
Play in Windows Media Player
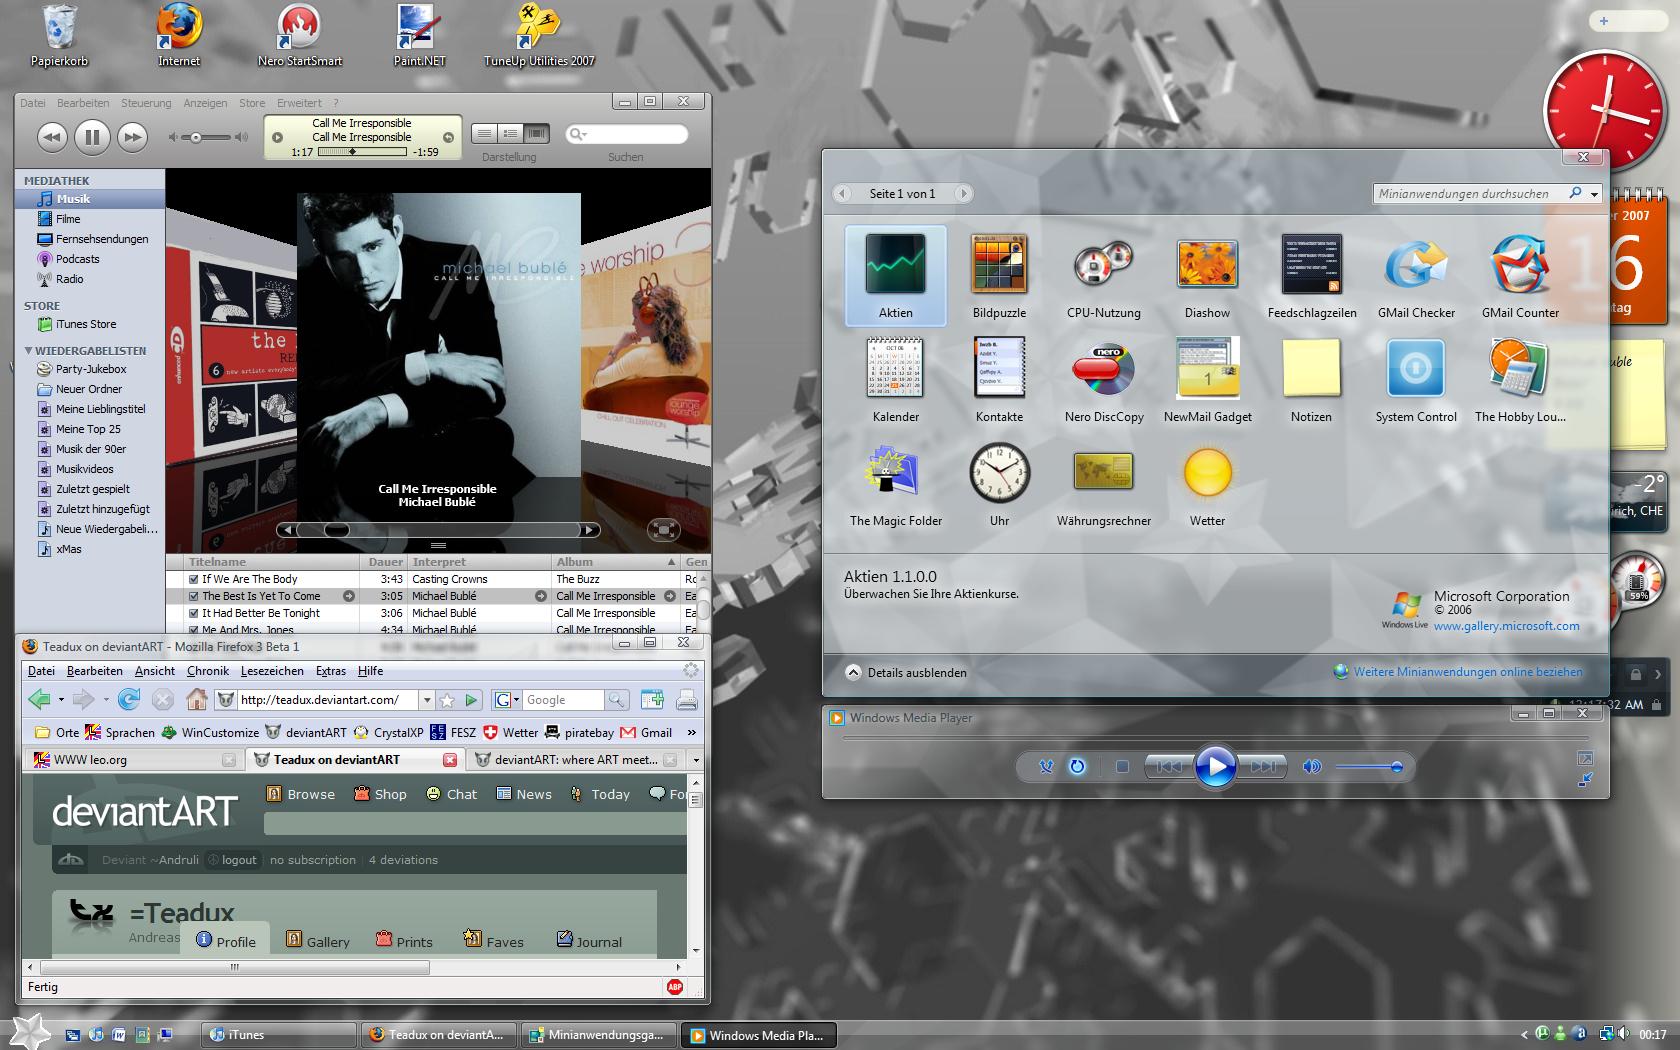1215,767
